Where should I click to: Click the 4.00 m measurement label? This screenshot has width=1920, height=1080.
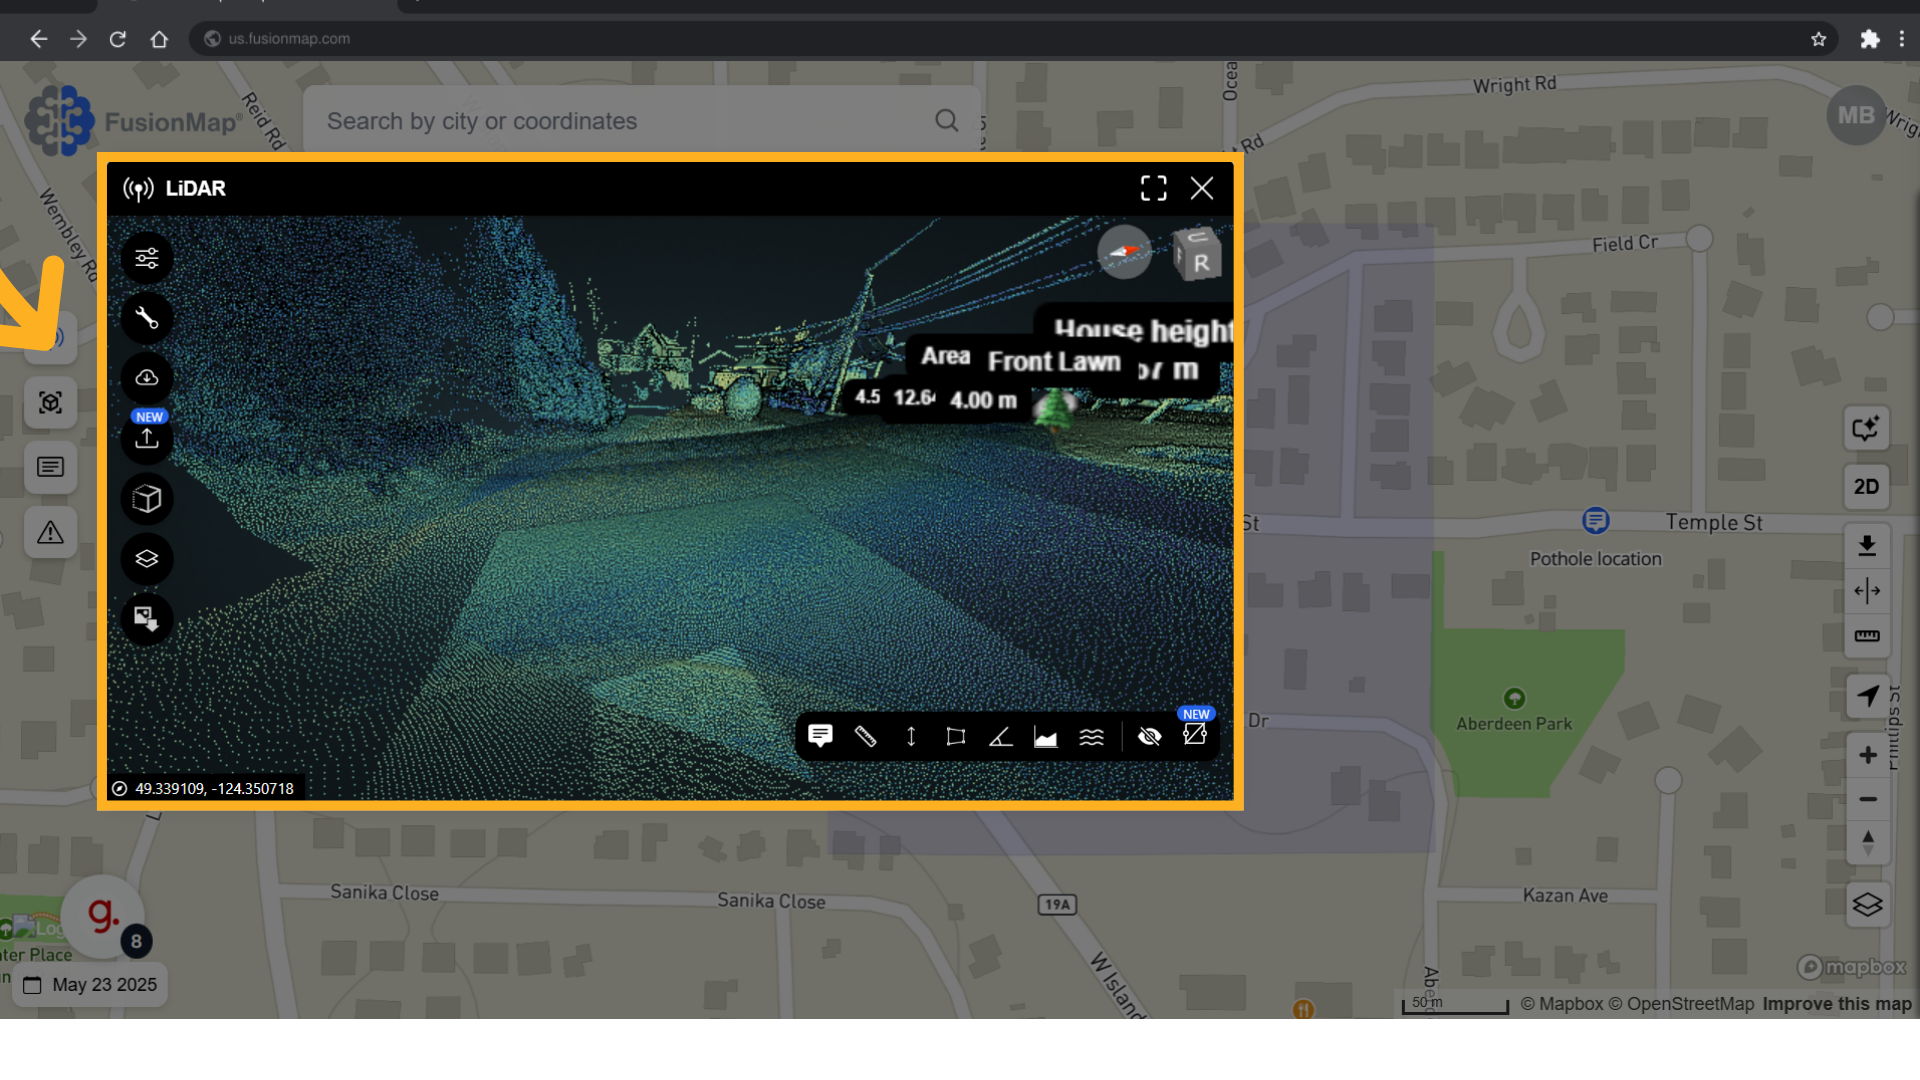[x=983, y=400]
